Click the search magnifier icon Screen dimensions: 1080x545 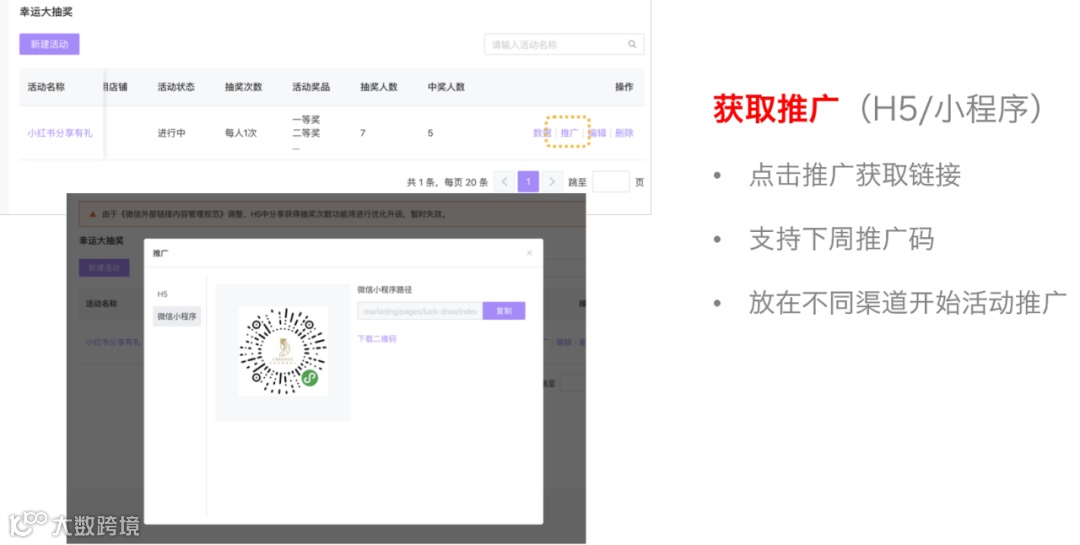coord(632,44)
